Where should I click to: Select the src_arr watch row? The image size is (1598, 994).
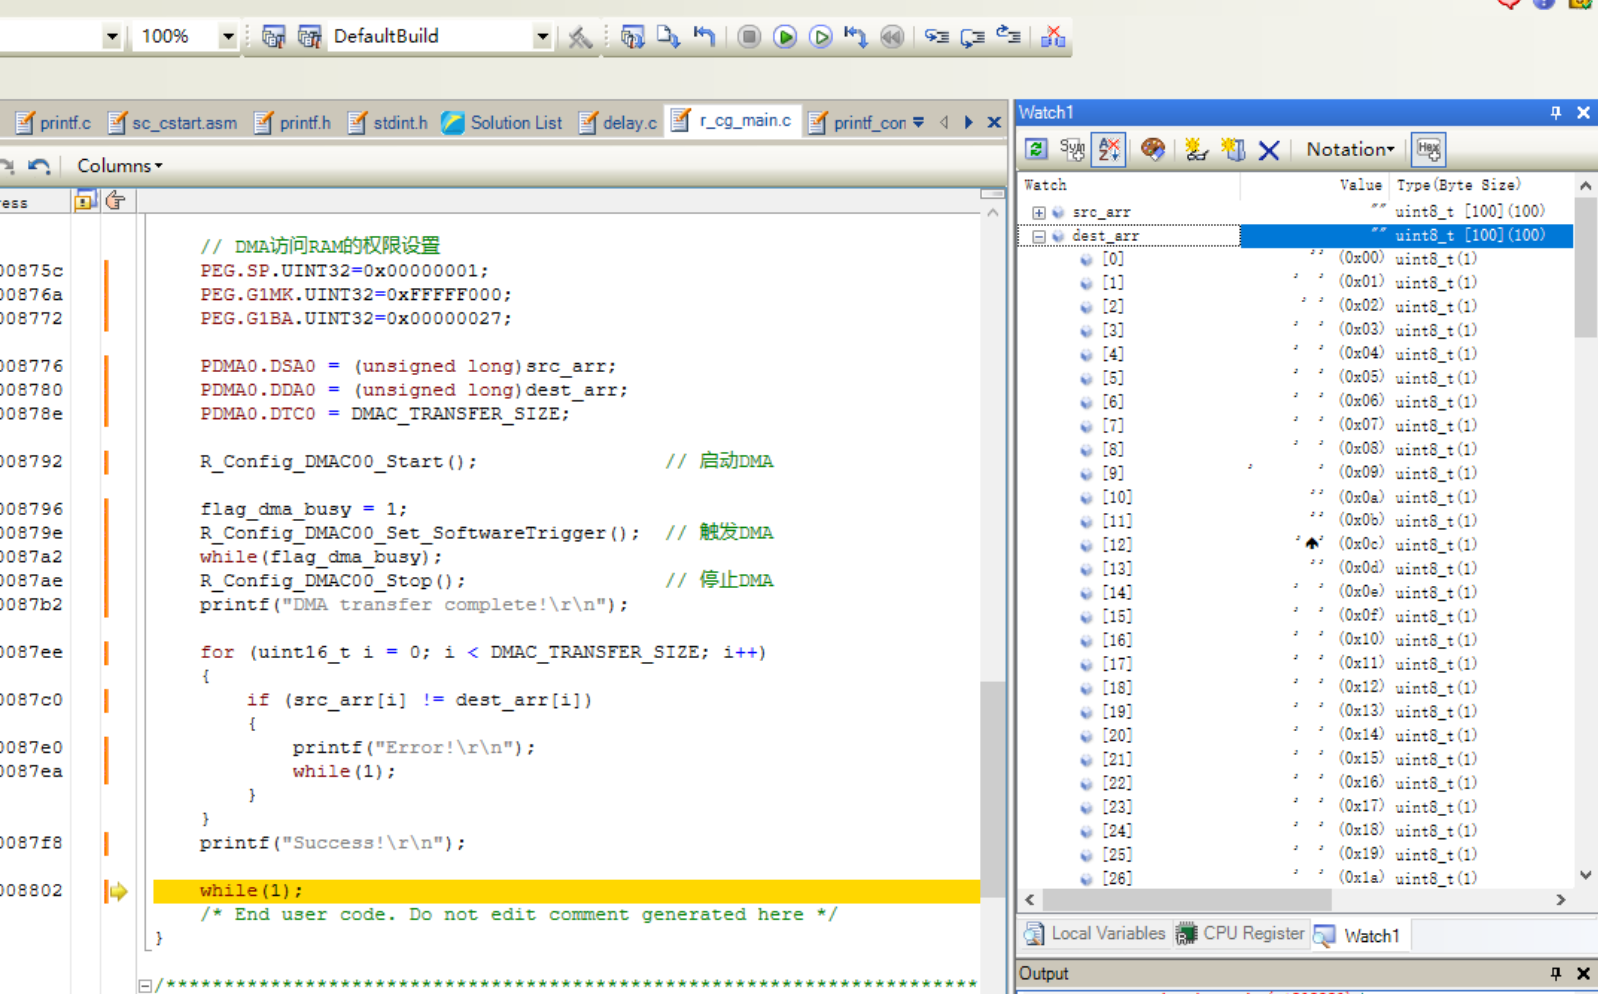tap(1296, 212)
